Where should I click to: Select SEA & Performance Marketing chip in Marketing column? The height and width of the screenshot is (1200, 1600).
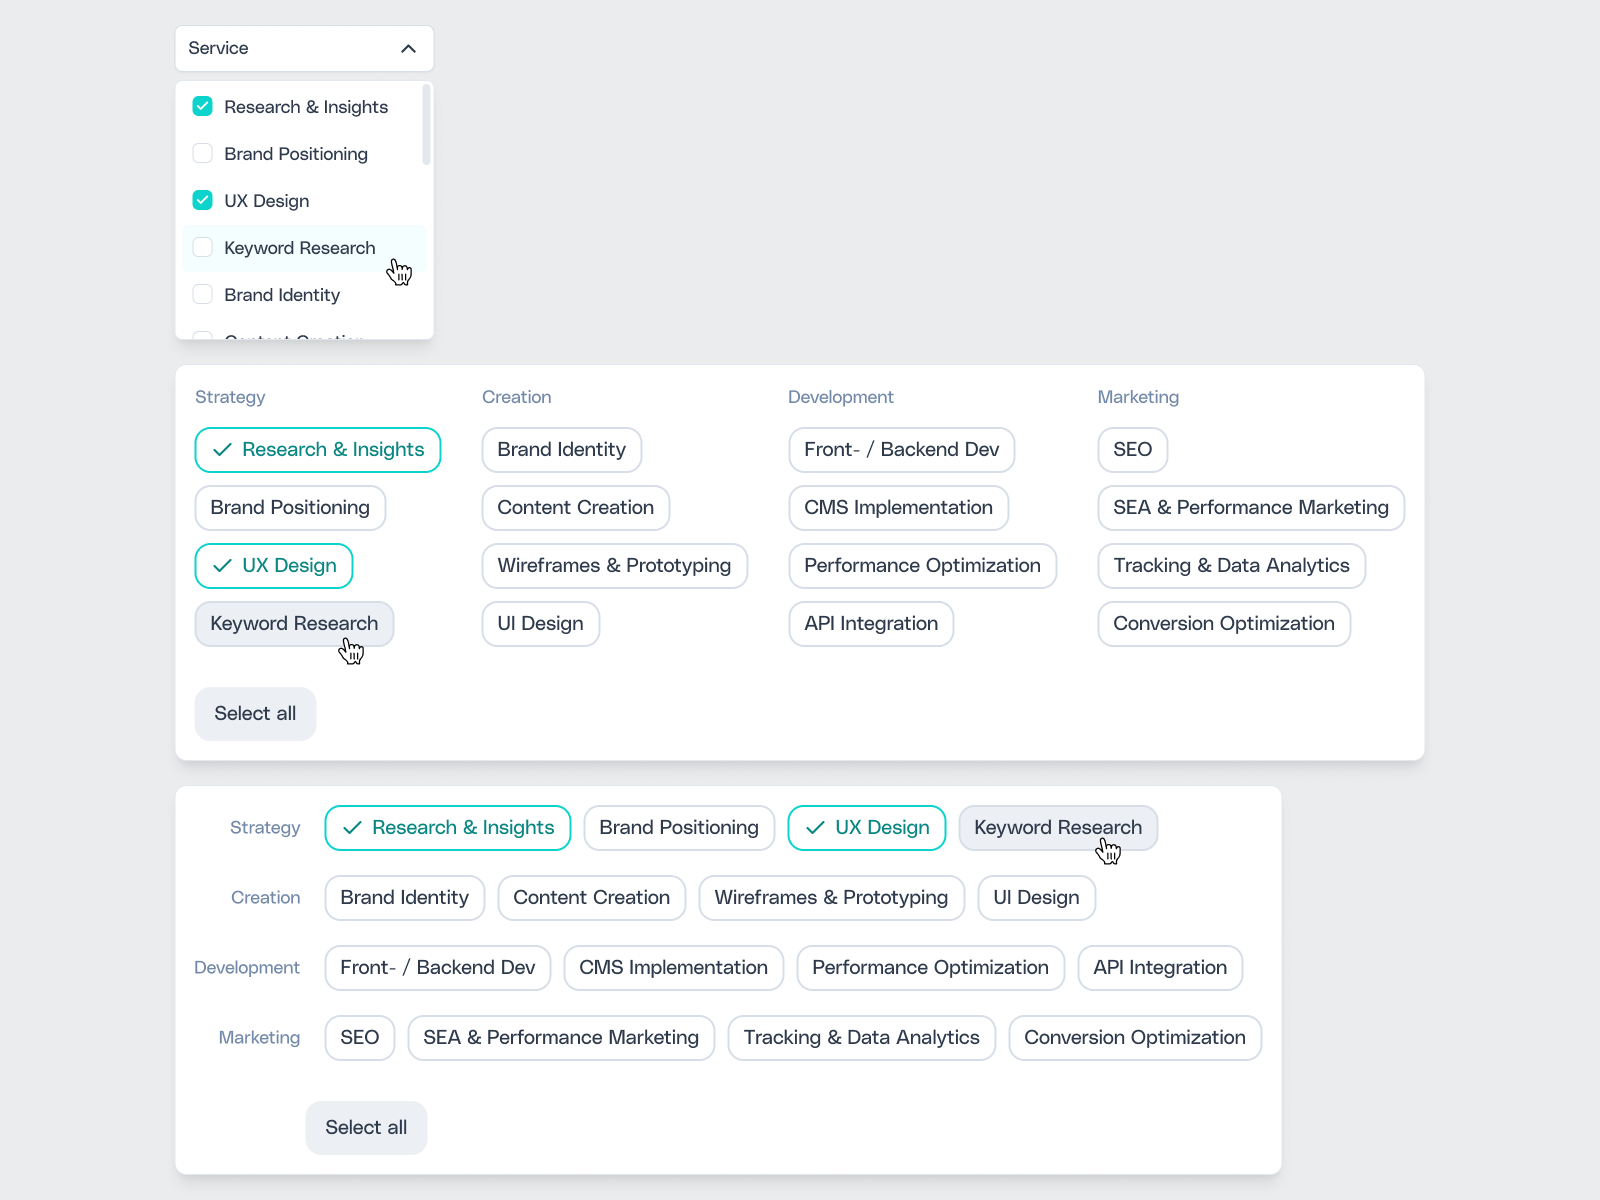coord(1251,508)
